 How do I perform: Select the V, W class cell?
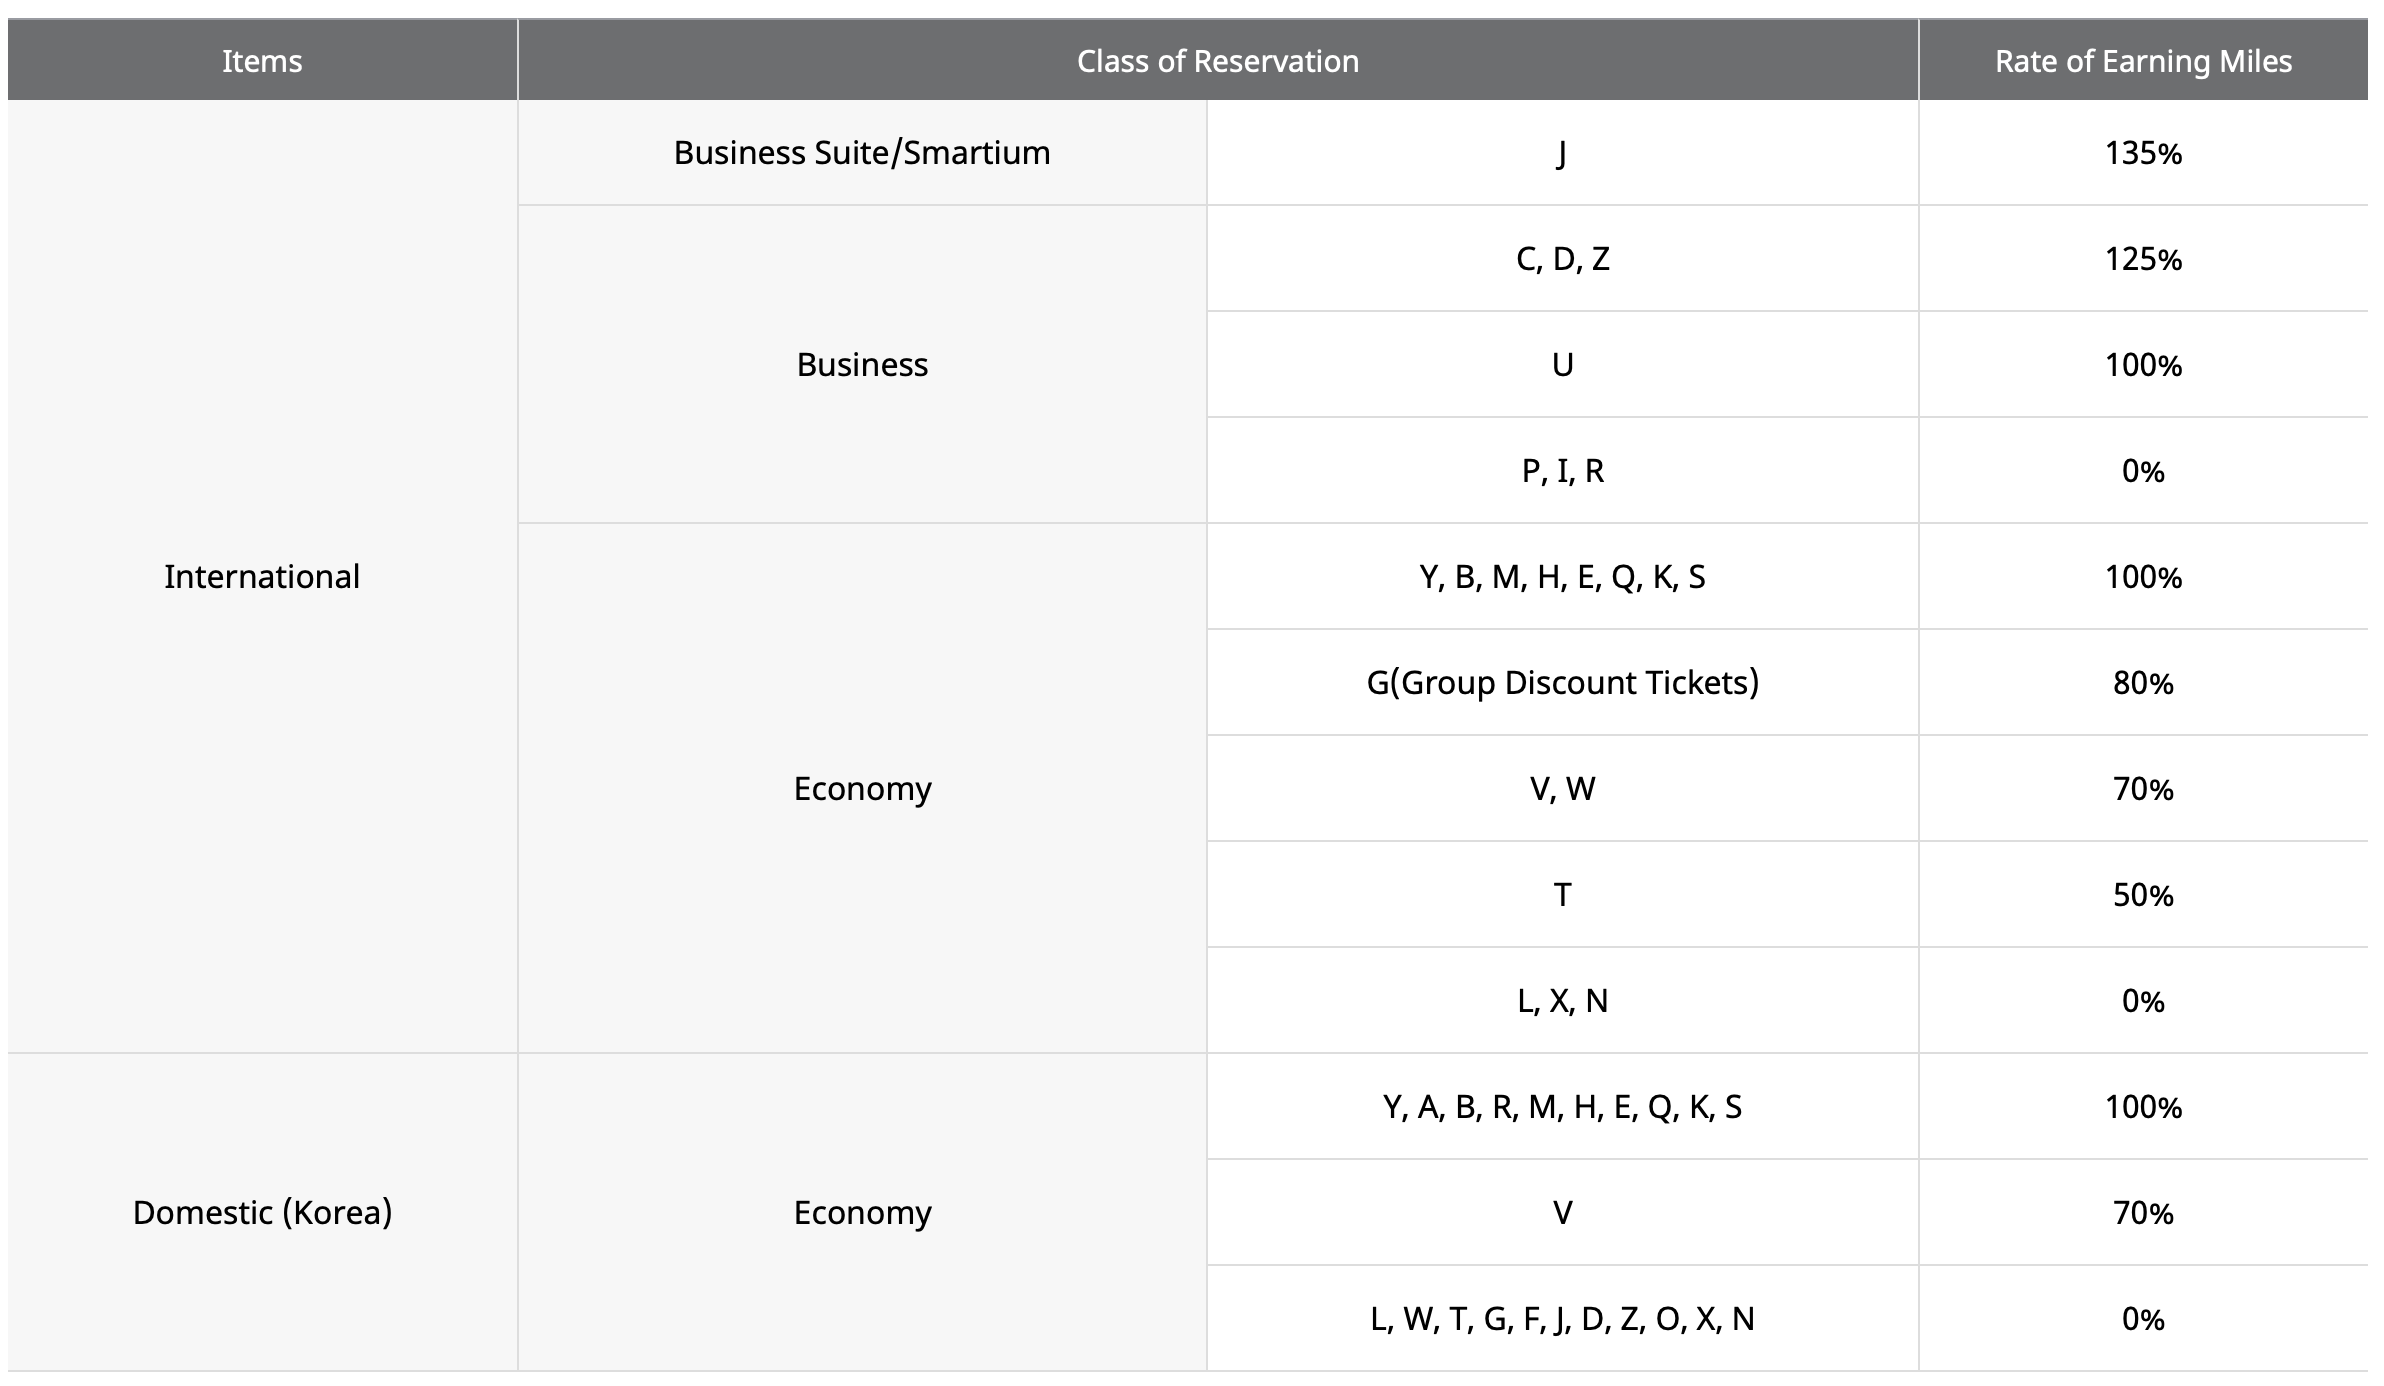click(x=1562, y=789)
